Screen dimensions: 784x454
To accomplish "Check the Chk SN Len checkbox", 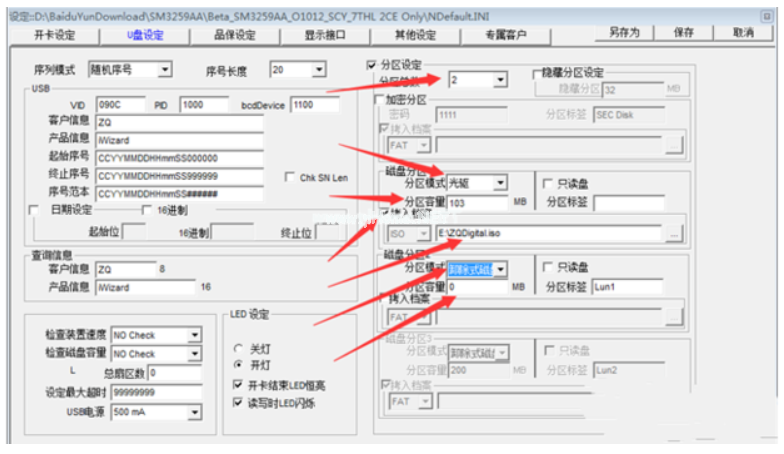I will click(290, 177).
